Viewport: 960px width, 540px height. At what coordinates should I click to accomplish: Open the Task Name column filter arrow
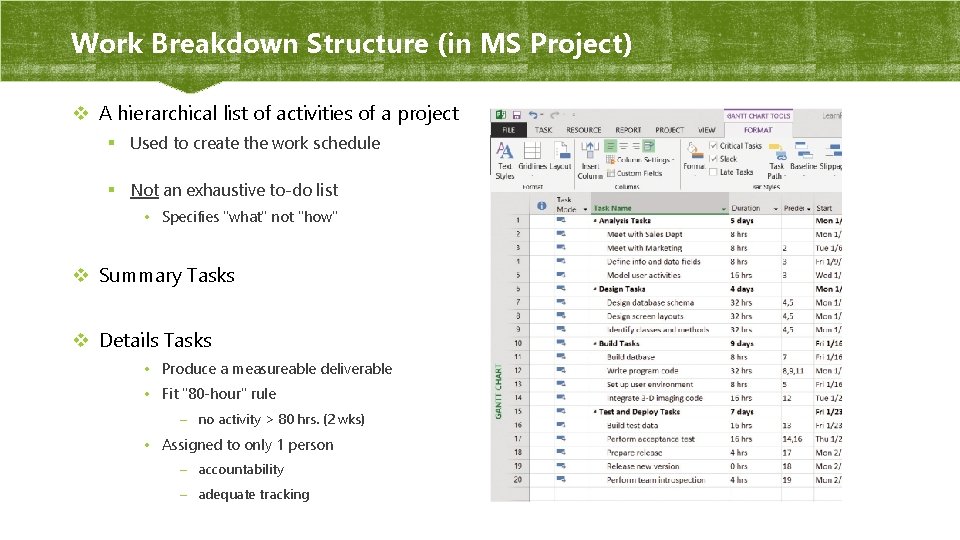(723, 209)
